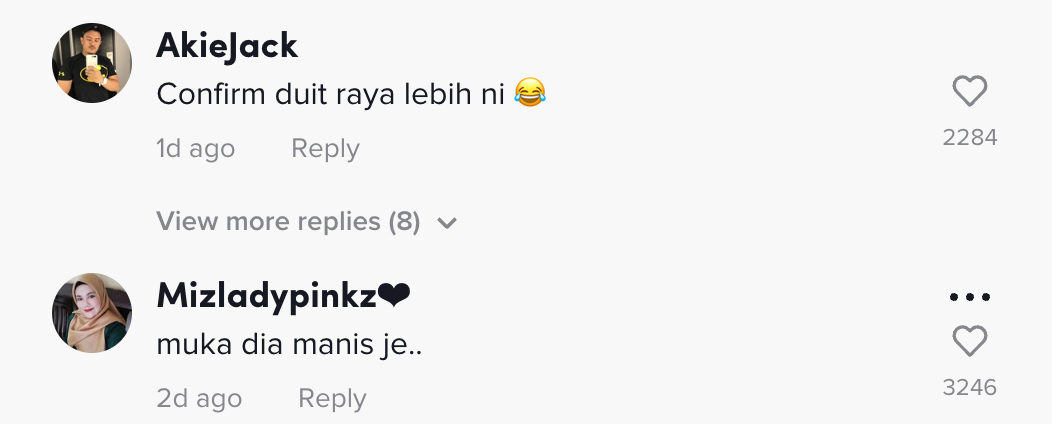Reply to the muka dia manis comment
The image size is (1052, 424).
click(x=332, y=399)
